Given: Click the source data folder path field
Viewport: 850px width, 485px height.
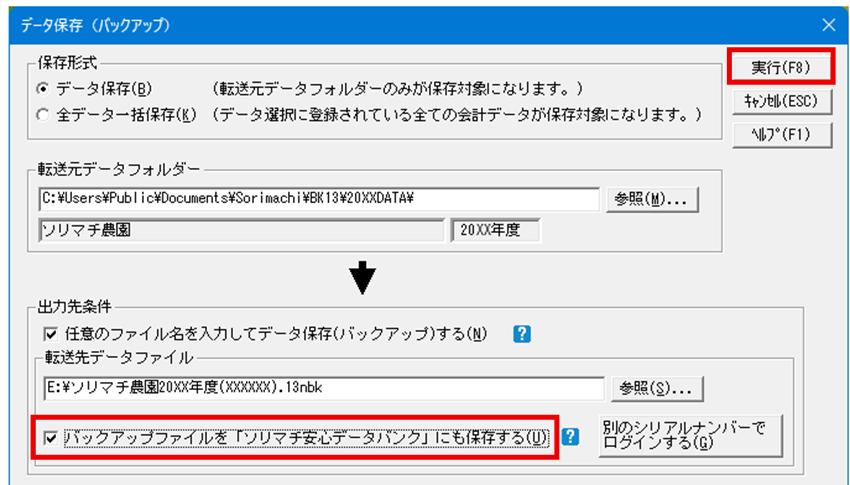Looking at the screenshot, I should tap(319, 199).
